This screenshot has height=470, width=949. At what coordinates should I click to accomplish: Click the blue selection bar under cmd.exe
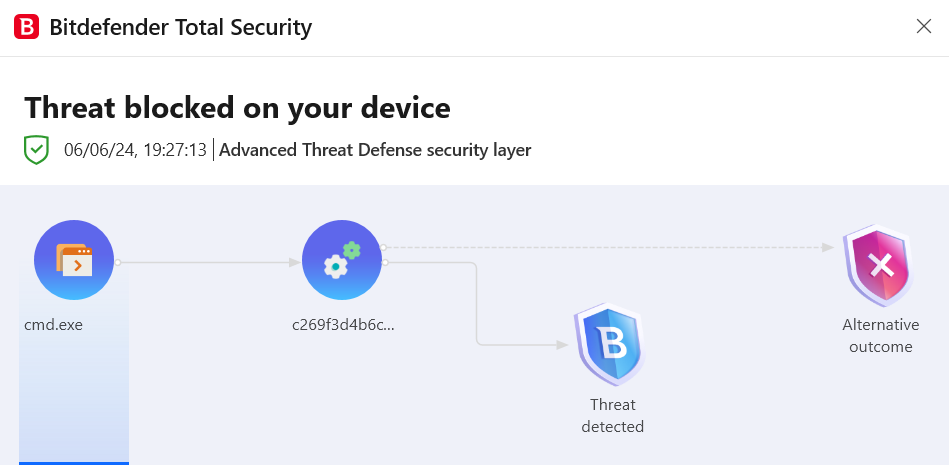click(x=74, y=463)
